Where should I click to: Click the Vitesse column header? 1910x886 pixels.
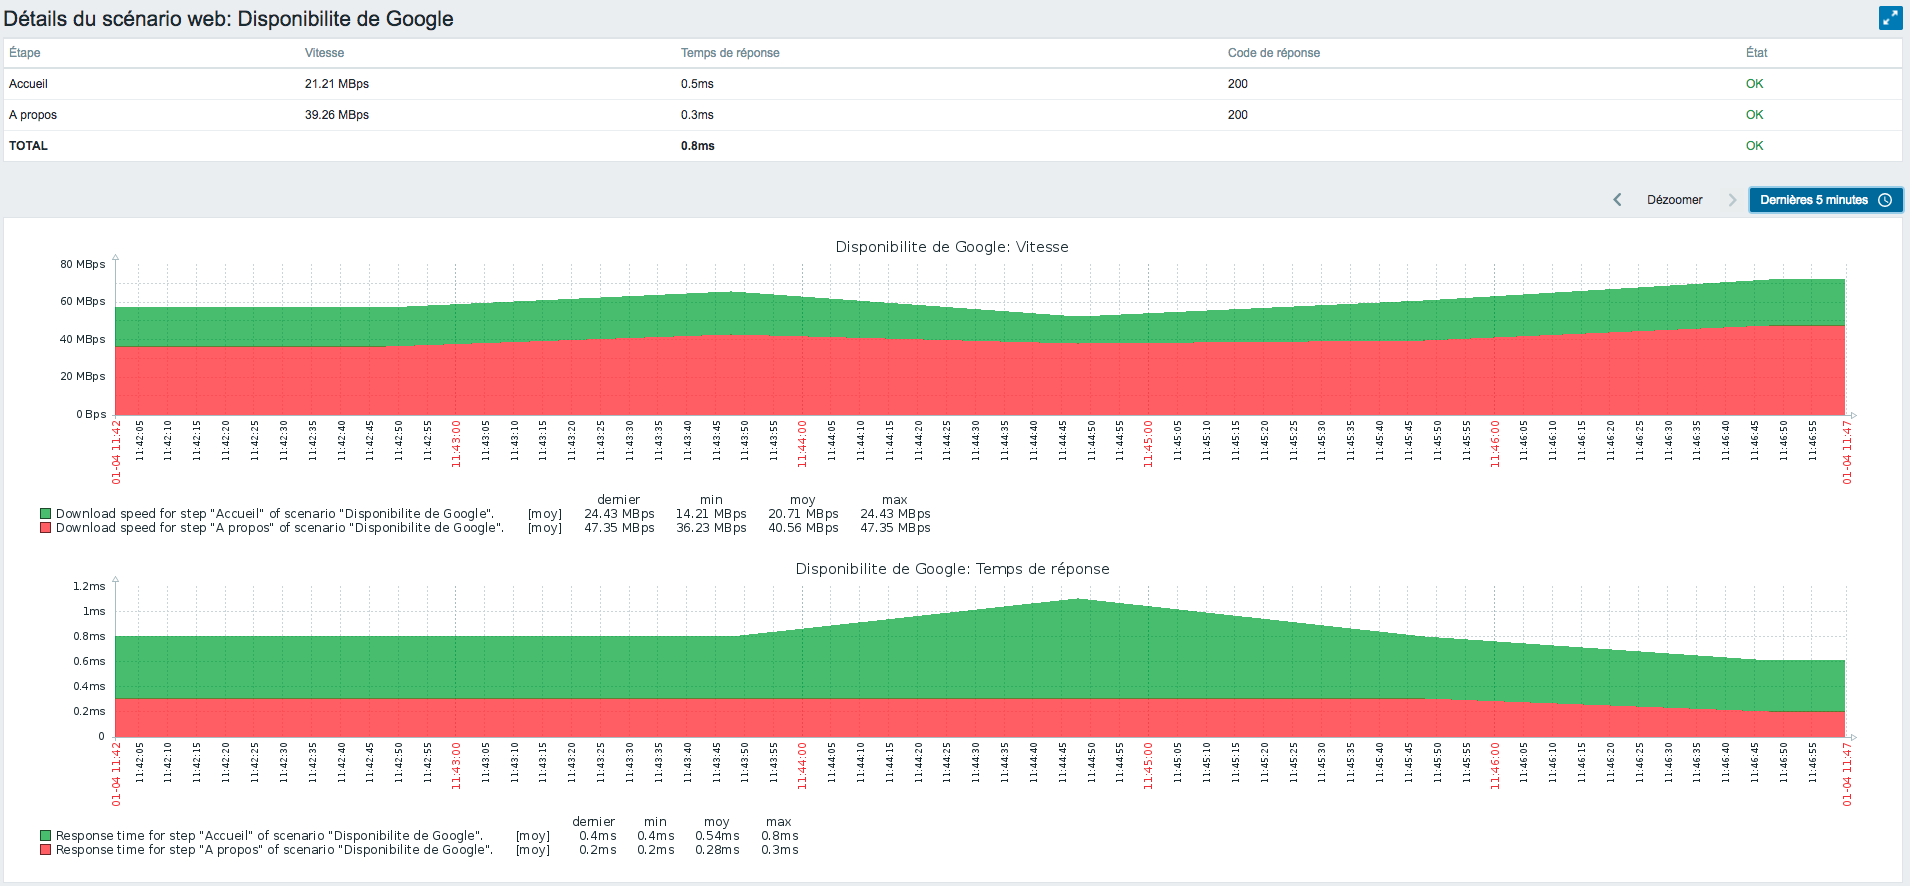(x=324, y=53)
